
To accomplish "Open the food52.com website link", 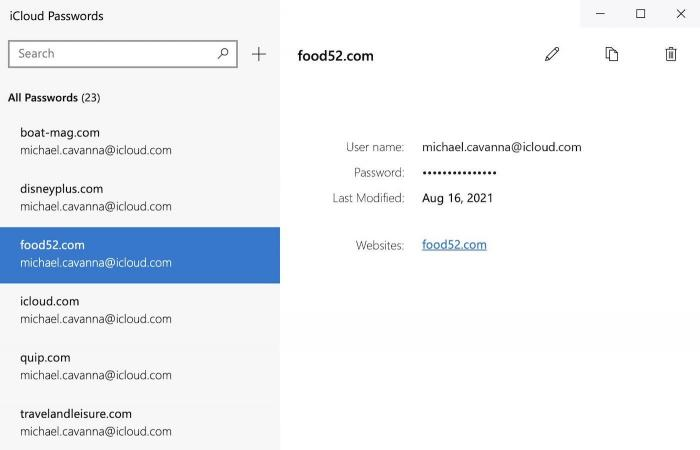I will point(454,245).
